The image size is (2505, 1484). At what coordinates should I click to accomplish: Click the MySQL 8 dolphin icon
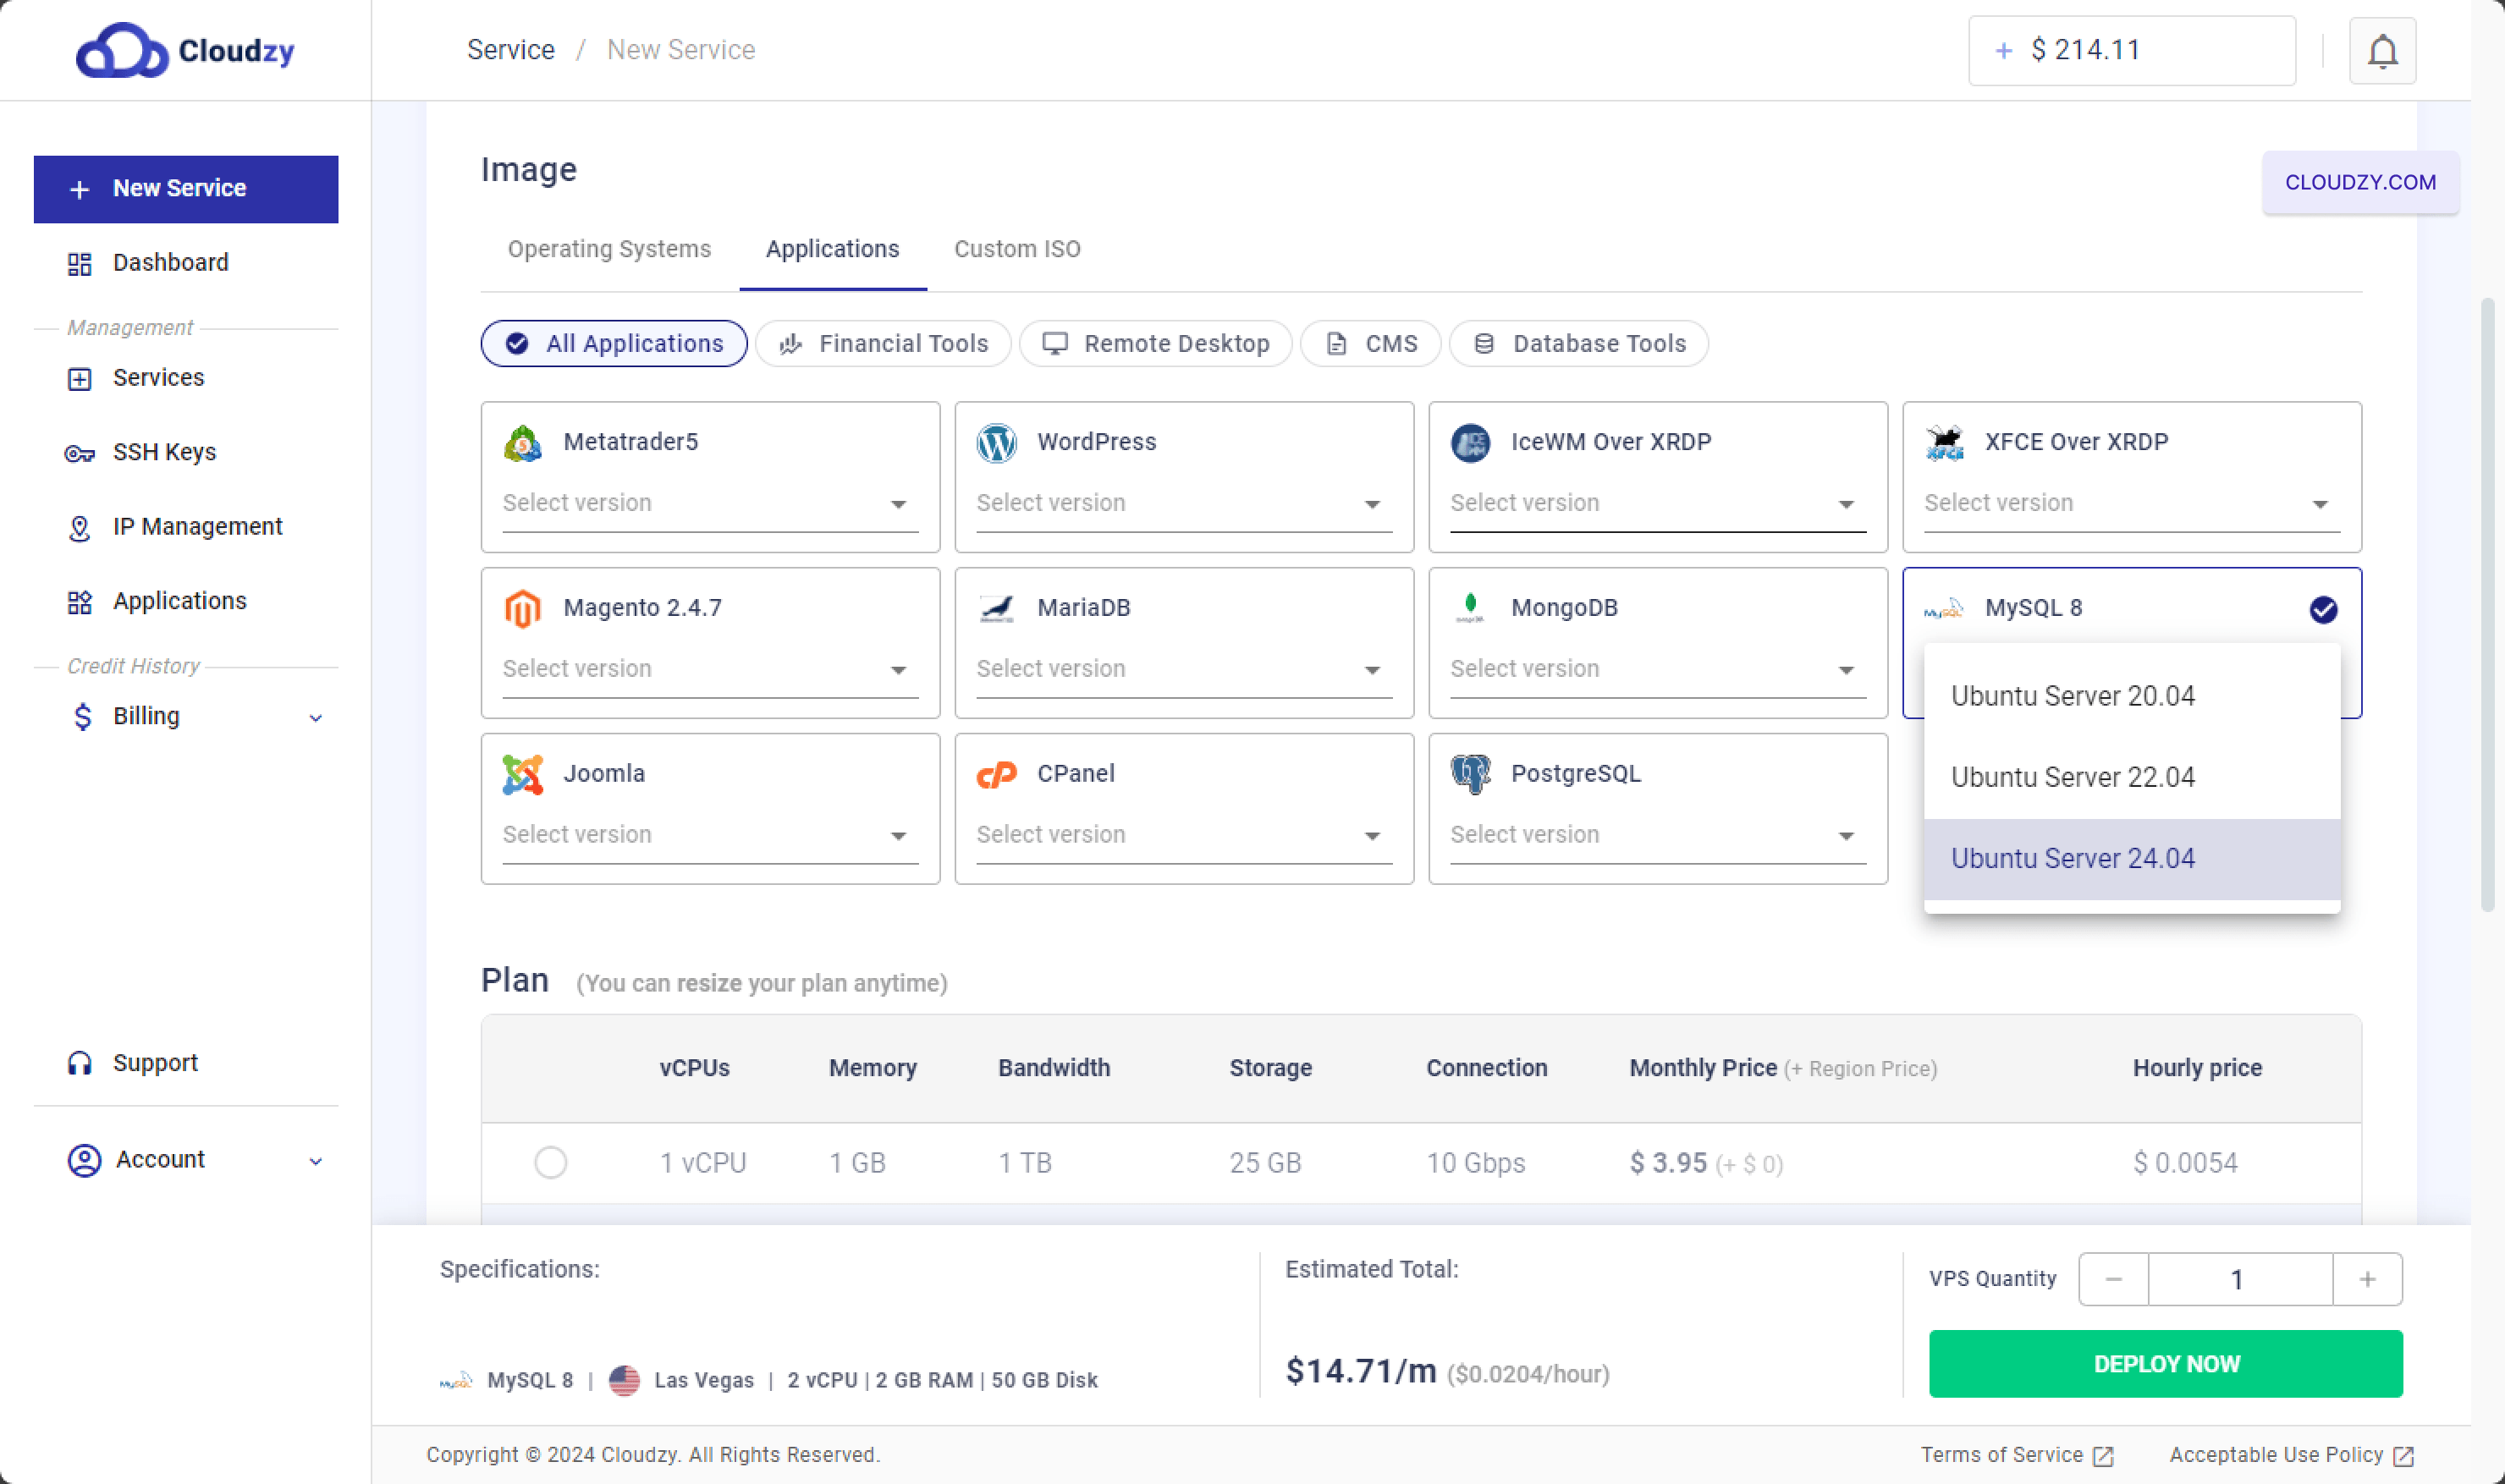point(1945,609)
